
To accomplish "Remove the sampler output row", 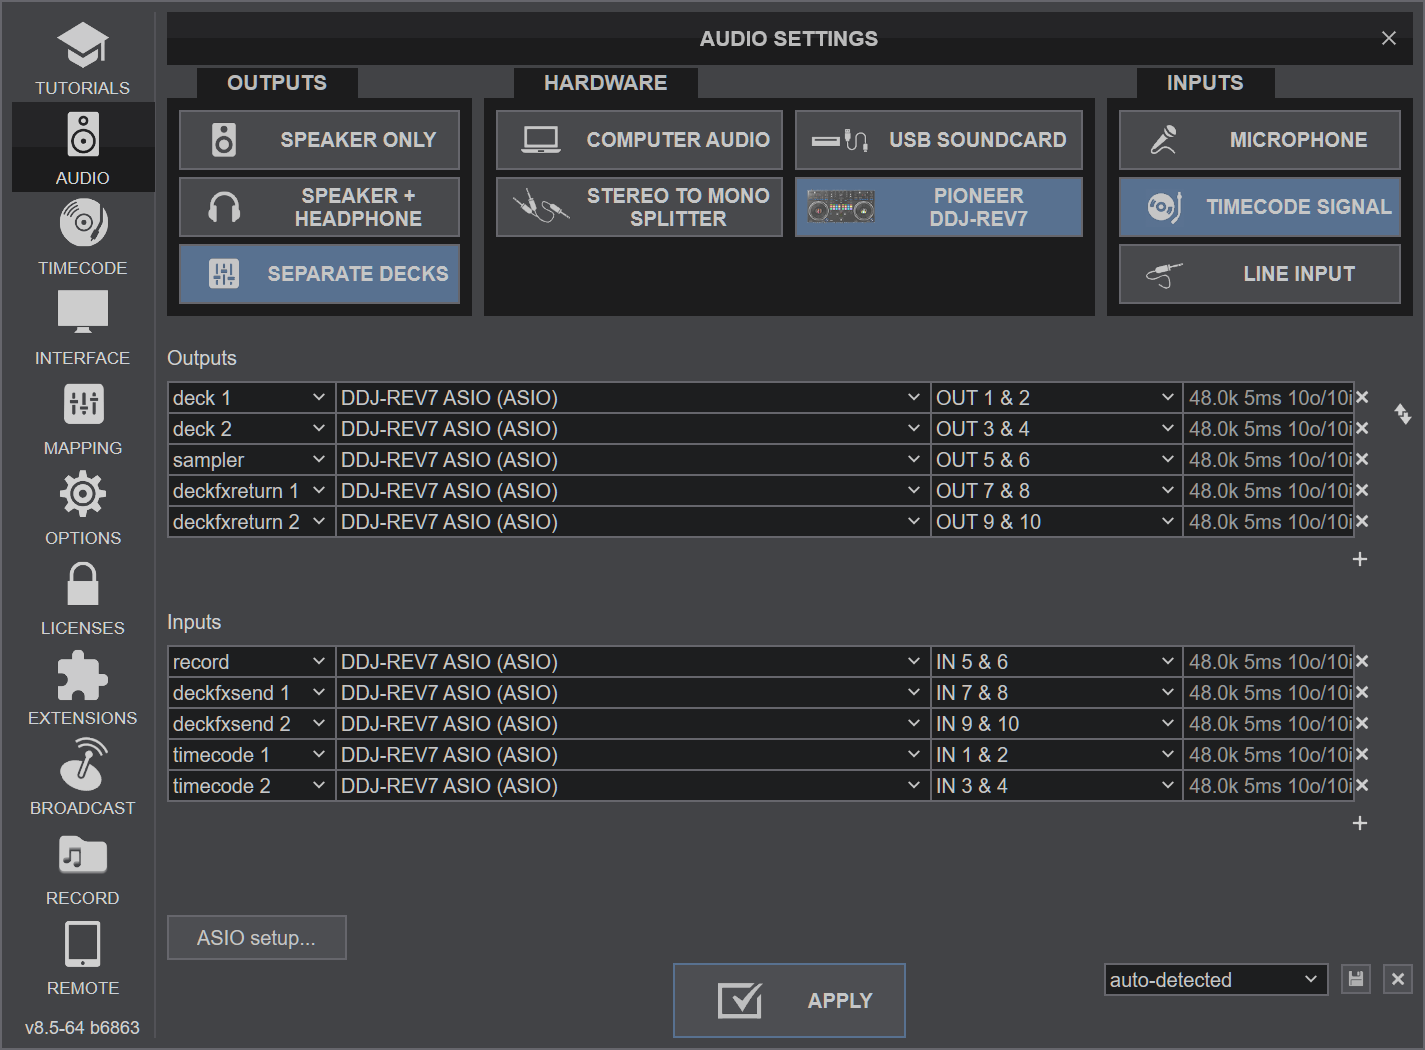I will pyautogui.click(x=1362, y=460).
